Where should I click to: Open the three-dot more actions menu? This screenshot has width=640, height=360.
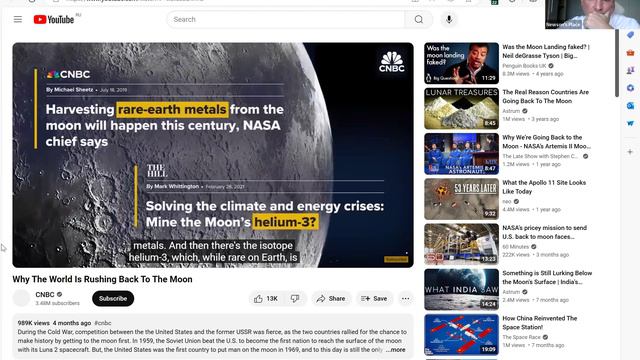pyautogui.click(x=405, y=299)
